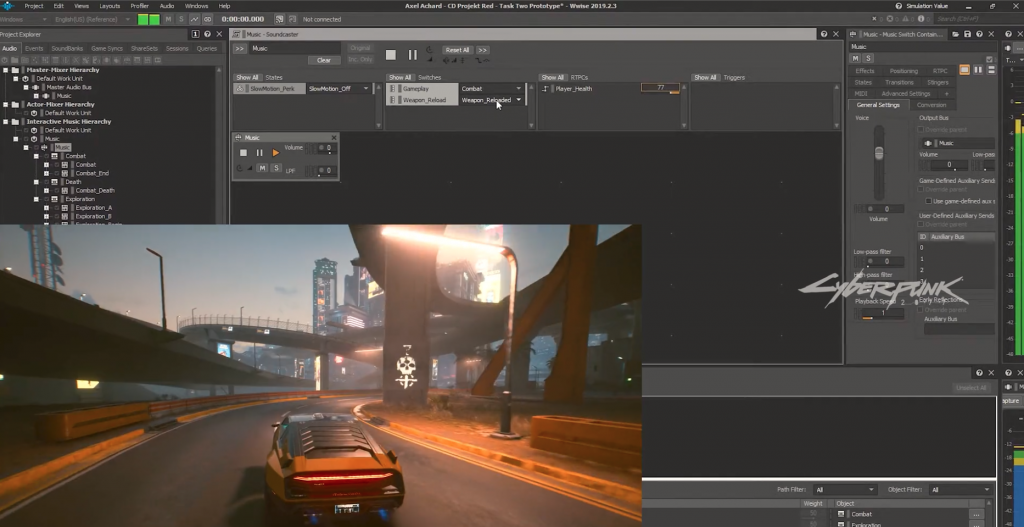Switch to the Events tab in Project Explorer

(34, 48)
